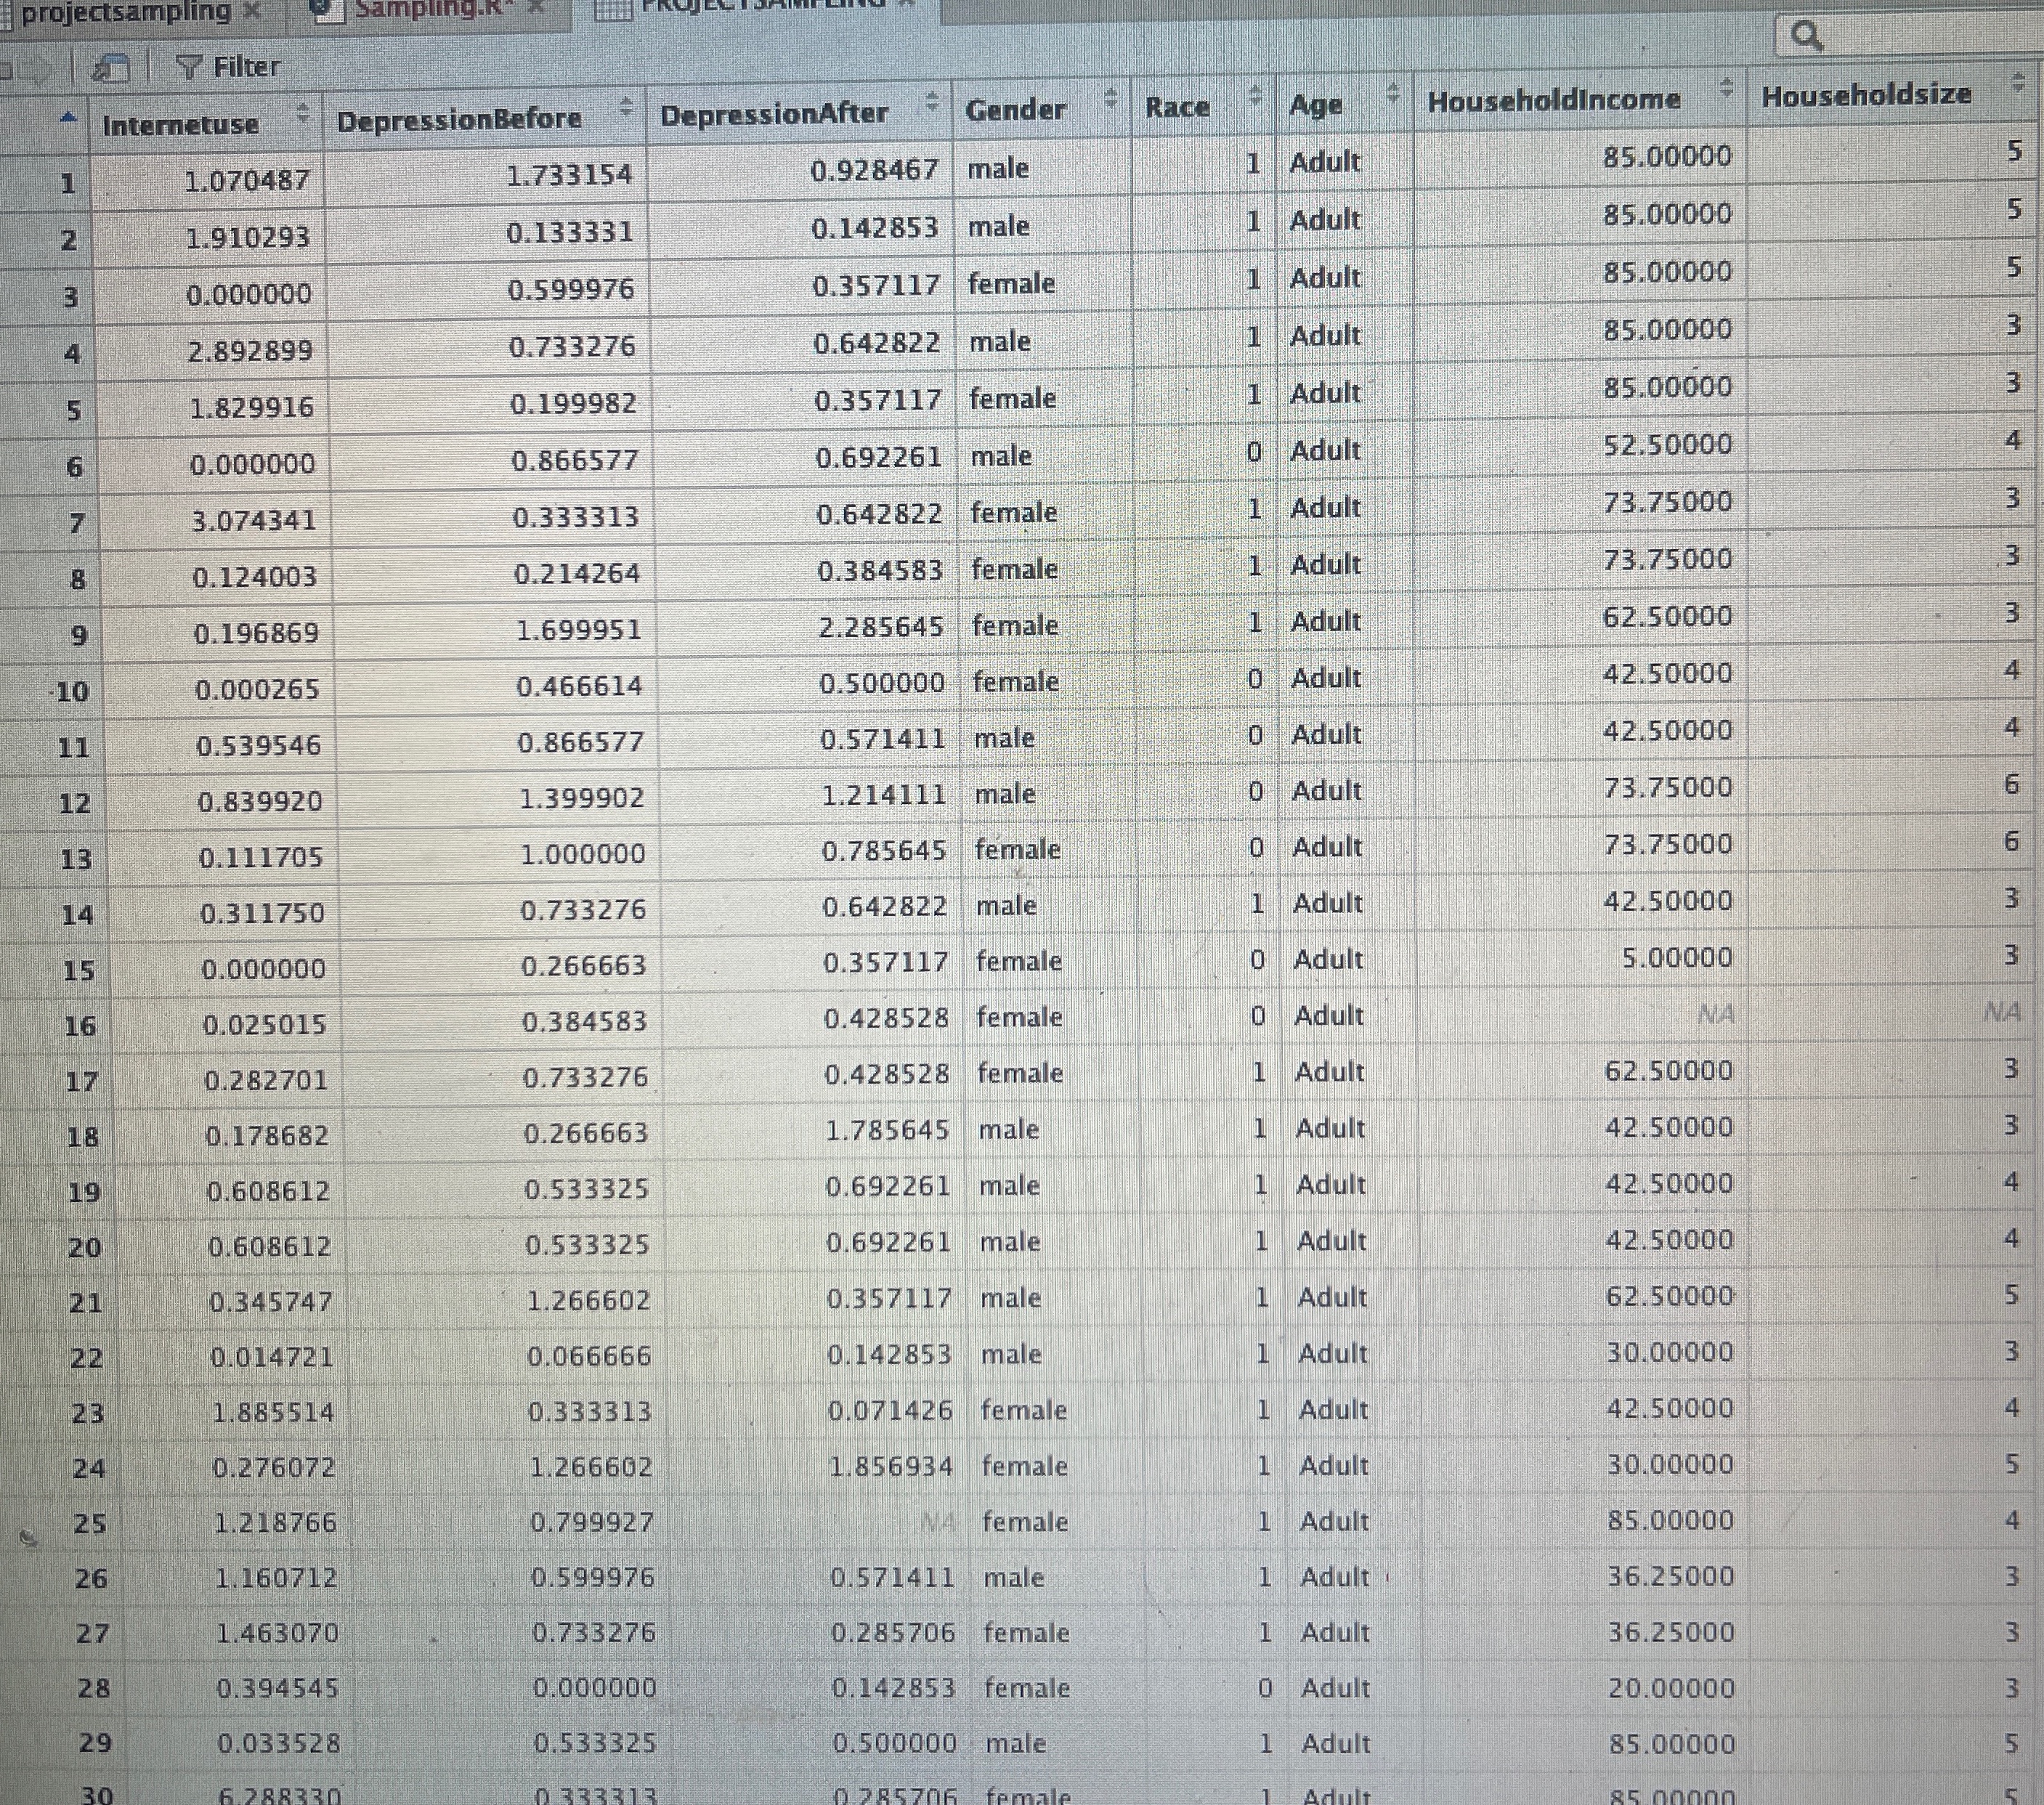The width and height of the screenshot is (2044, 1805).
Task: Toggle HouseholdIncome column sort arrows
Action: pos(1726,88)
